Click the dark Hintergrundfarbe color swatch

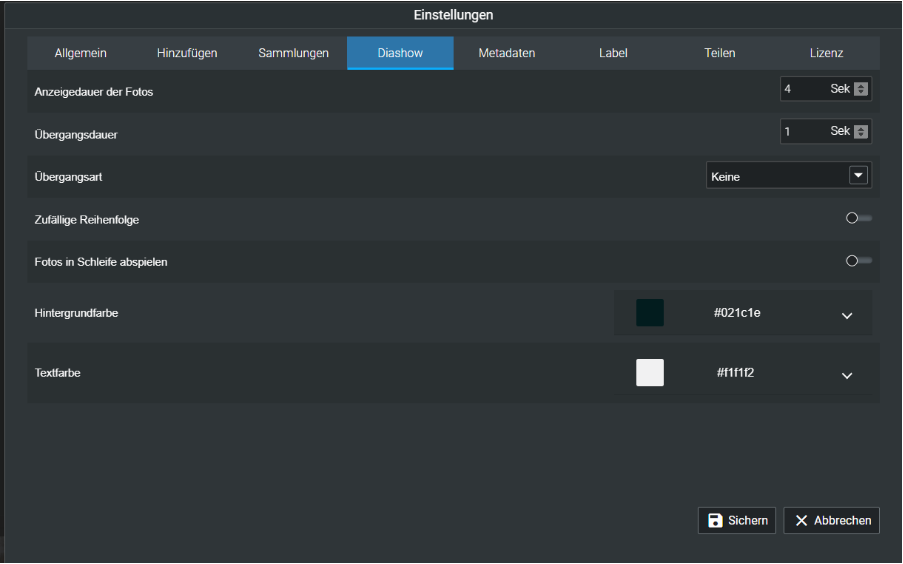tap(650, 313)
